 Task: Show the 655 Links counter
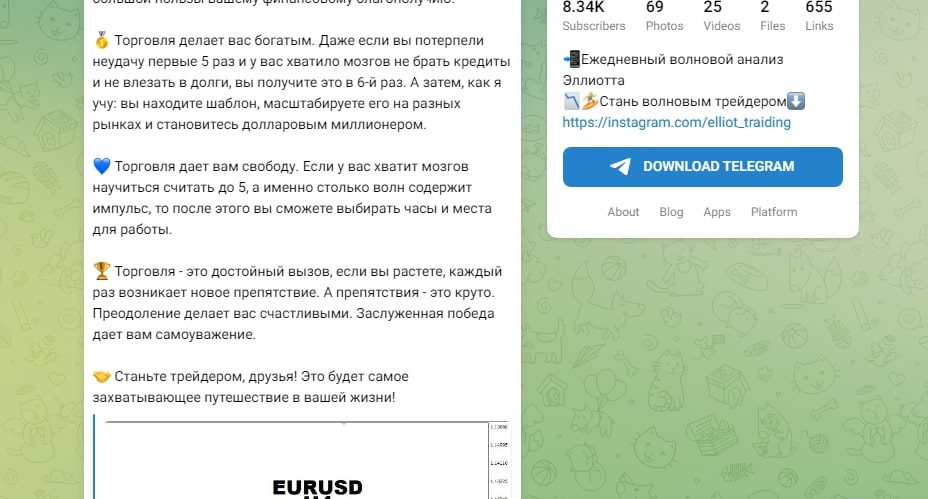point(819,17)
